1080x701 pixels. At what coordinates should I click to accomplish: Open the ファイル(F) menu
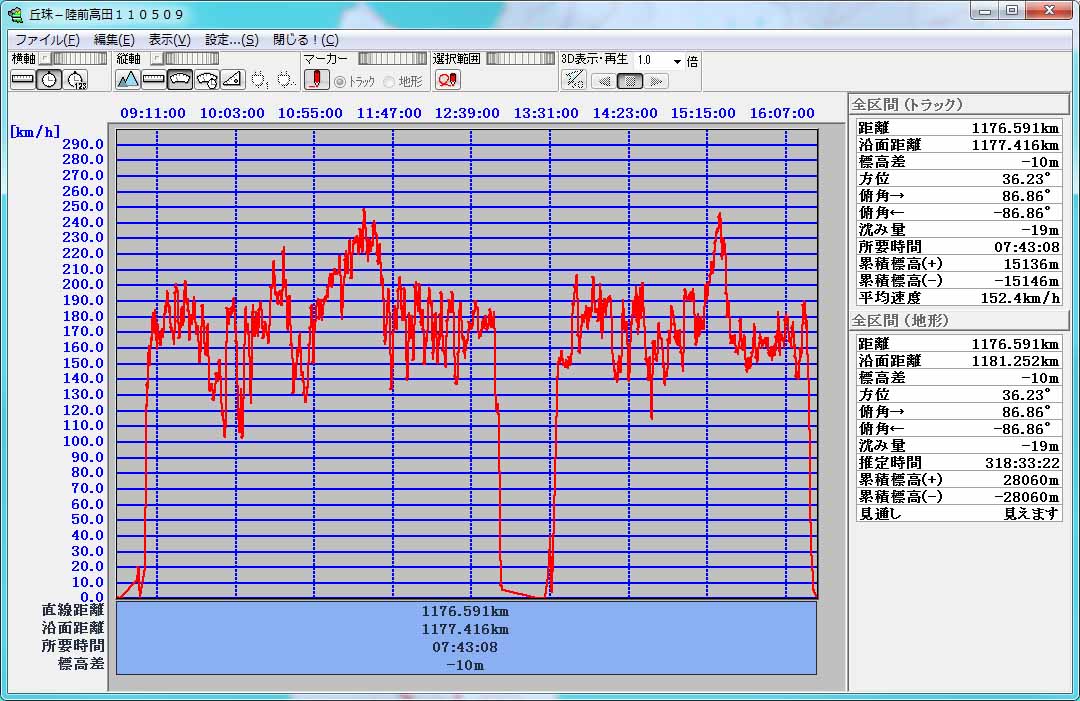point(47,40)
